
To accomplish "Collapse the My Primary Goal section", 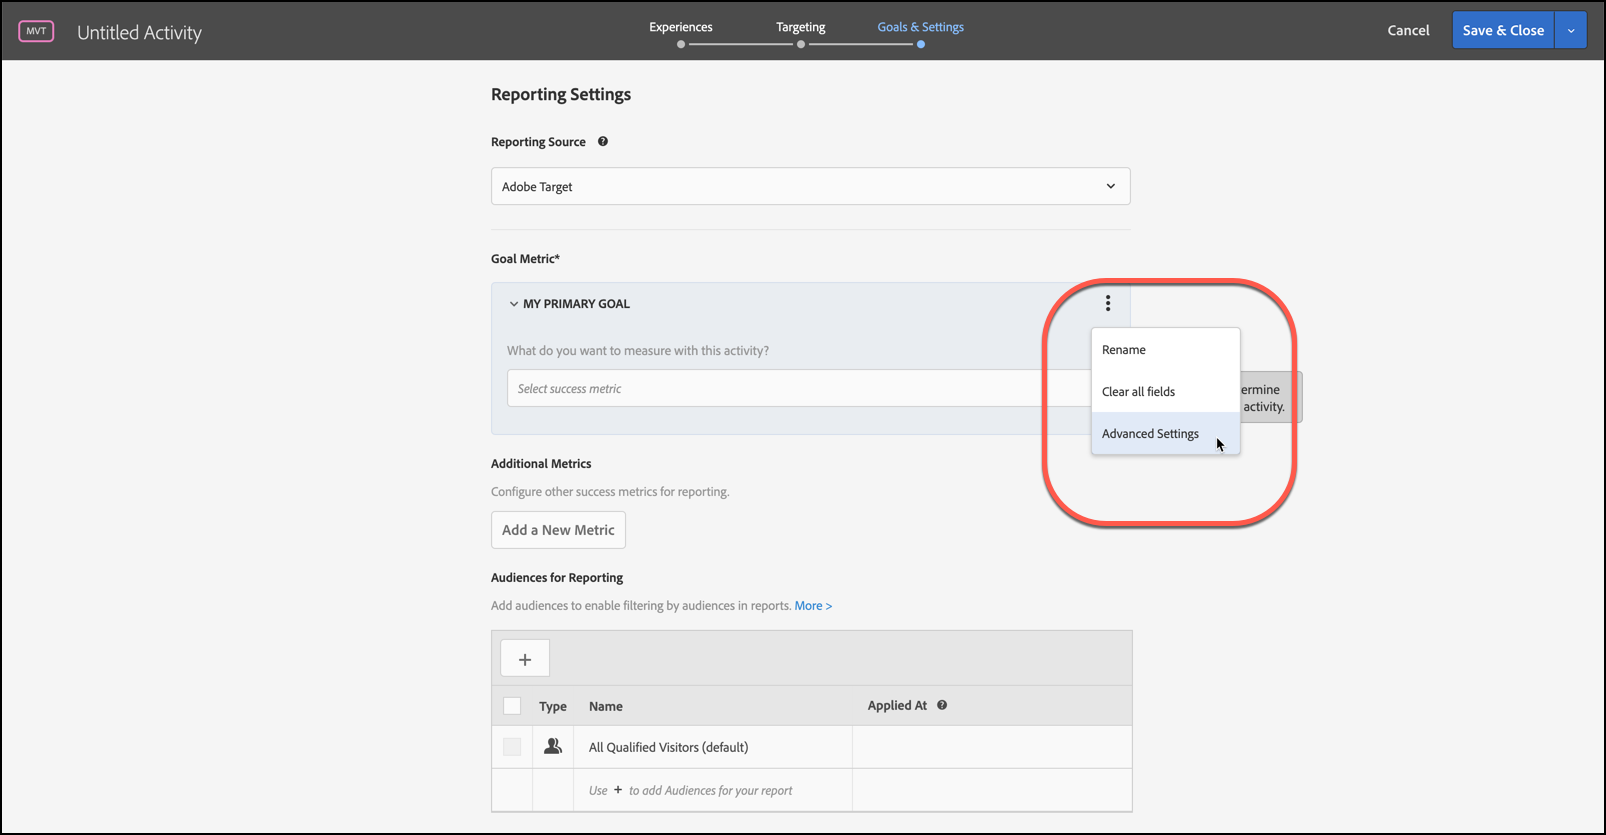I will 514,304.
